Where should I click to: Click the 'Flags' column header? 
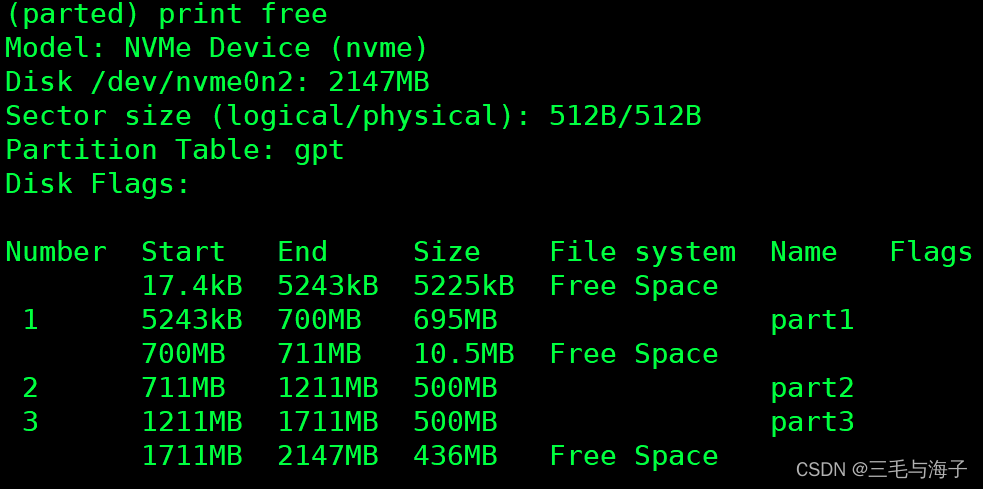pos(931,253)
